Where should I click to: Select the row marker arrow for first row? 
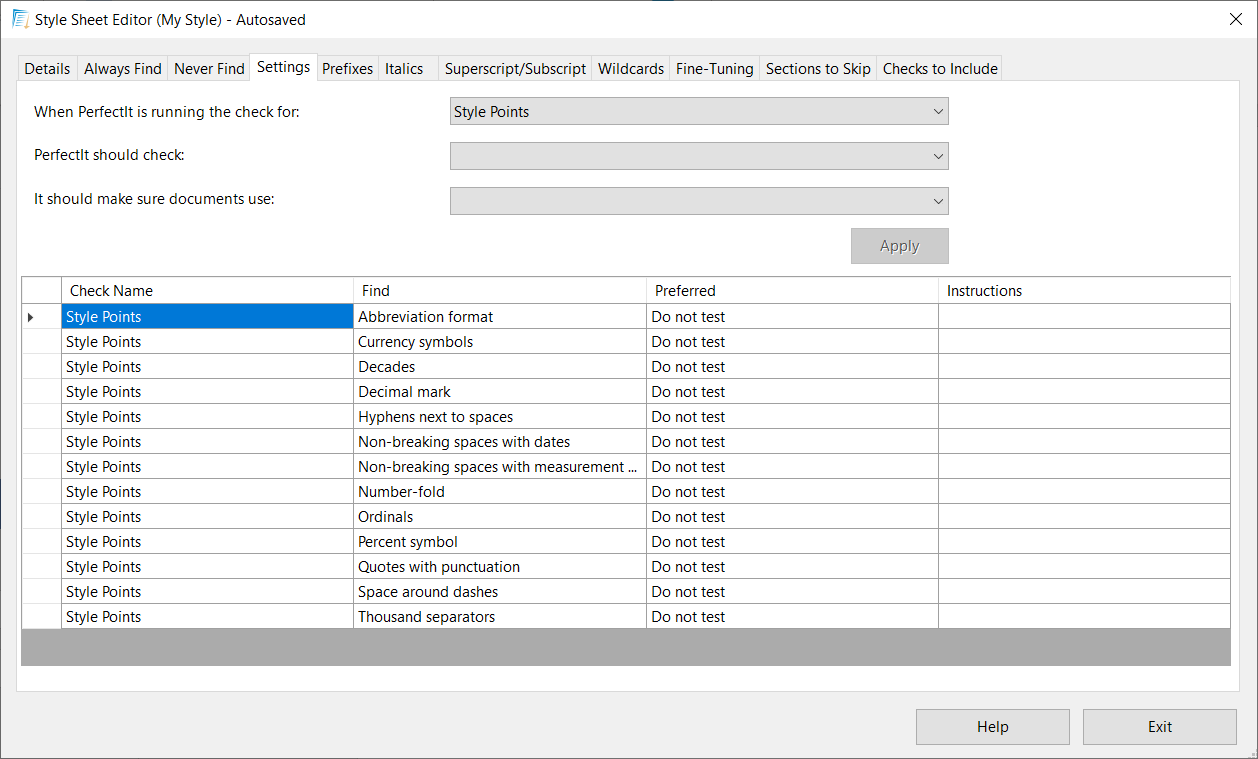coord(31,317)
